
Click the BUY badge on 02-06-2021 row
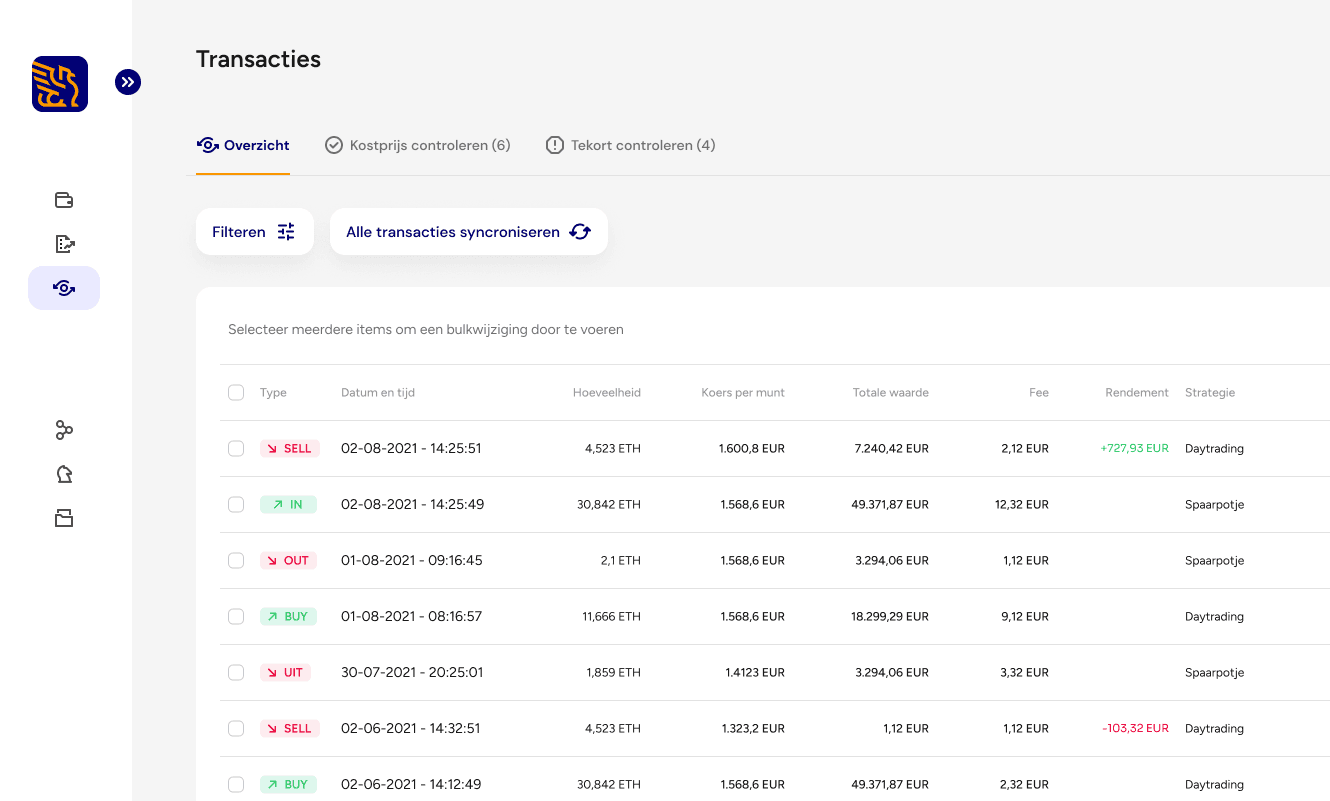(288, 785)
